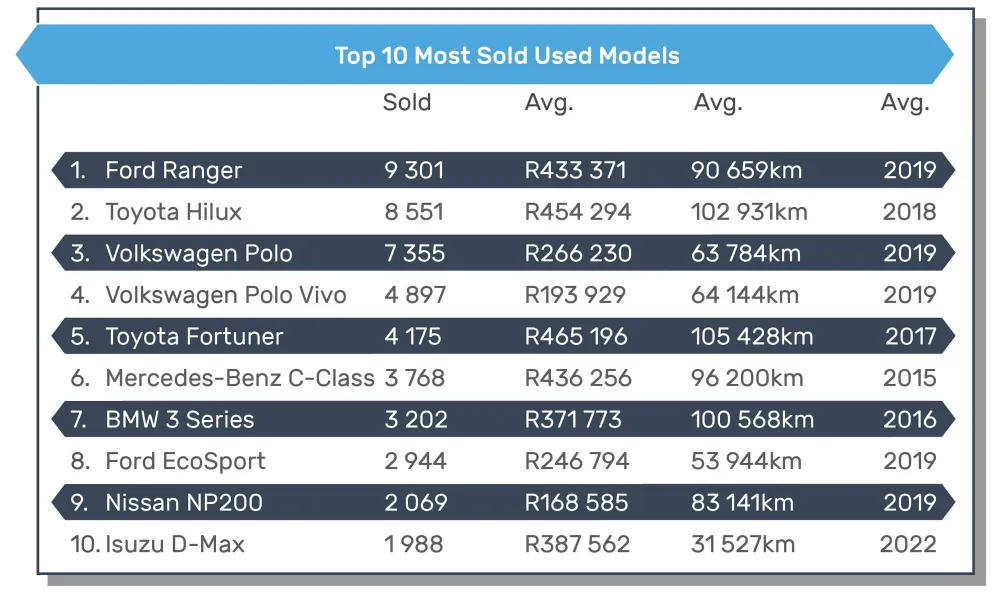Screen dimensions: 1000x600
Task: Select the R465 196 price cell
Action: click(576, 336)
